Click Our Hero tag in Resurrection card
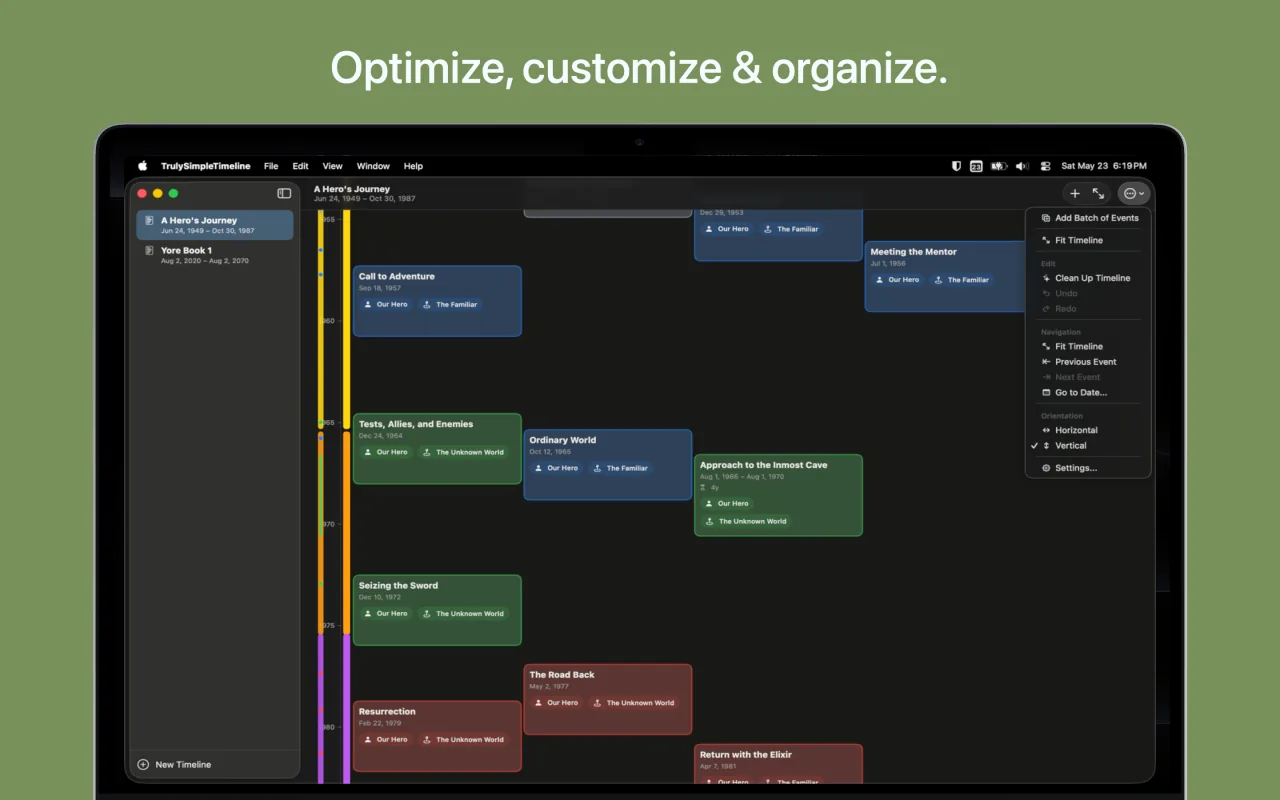Image resolution: width=1280 pixels, height=800 pixels. [x=385, y=739]
